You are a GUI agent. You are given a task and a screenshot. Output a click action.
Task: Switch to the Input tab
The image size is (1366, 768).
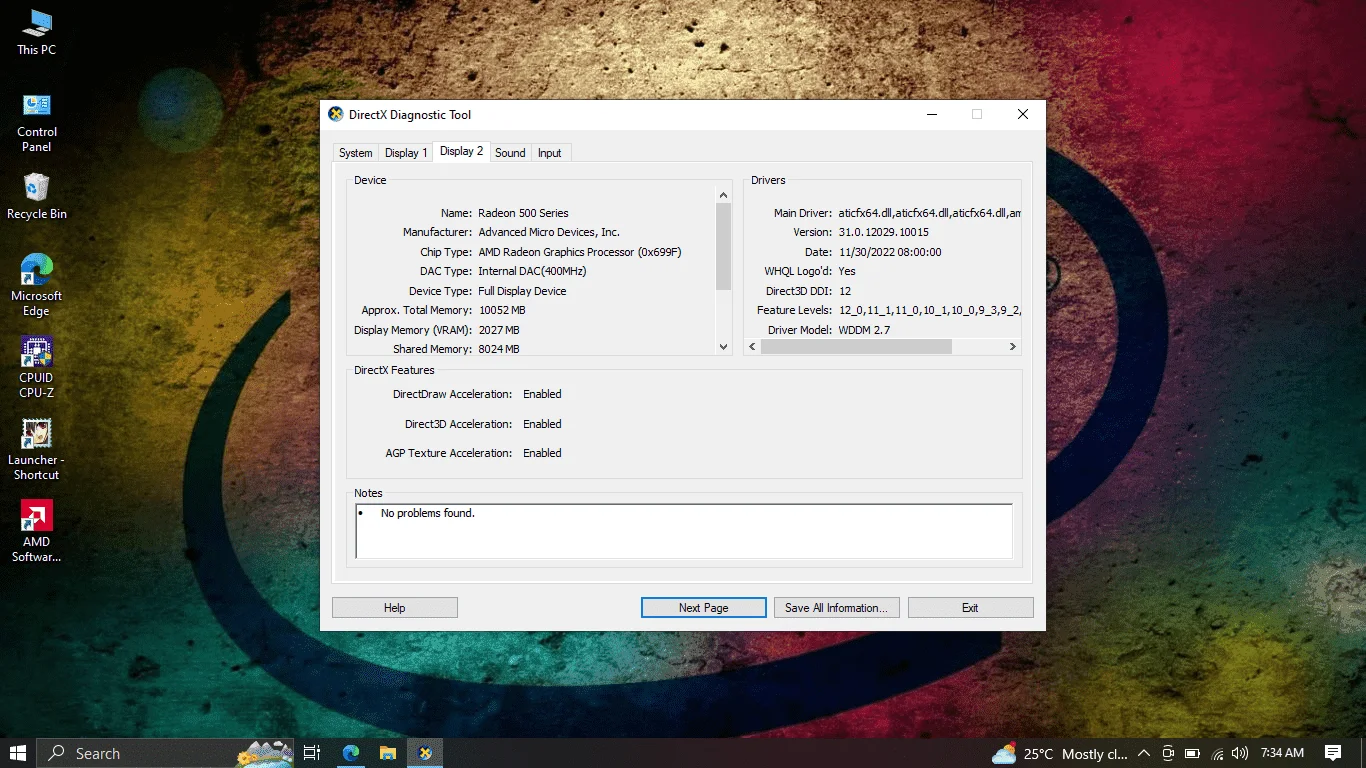(x=550, y=153)
